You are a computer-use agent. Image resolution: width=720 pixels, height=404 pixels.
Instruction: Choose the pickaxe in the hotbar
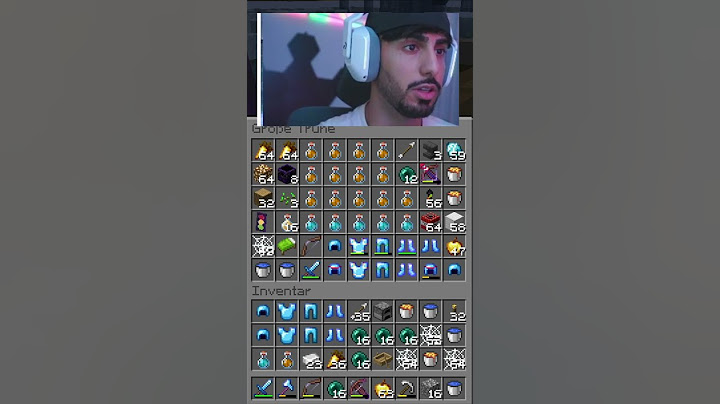tap(406, 388)
